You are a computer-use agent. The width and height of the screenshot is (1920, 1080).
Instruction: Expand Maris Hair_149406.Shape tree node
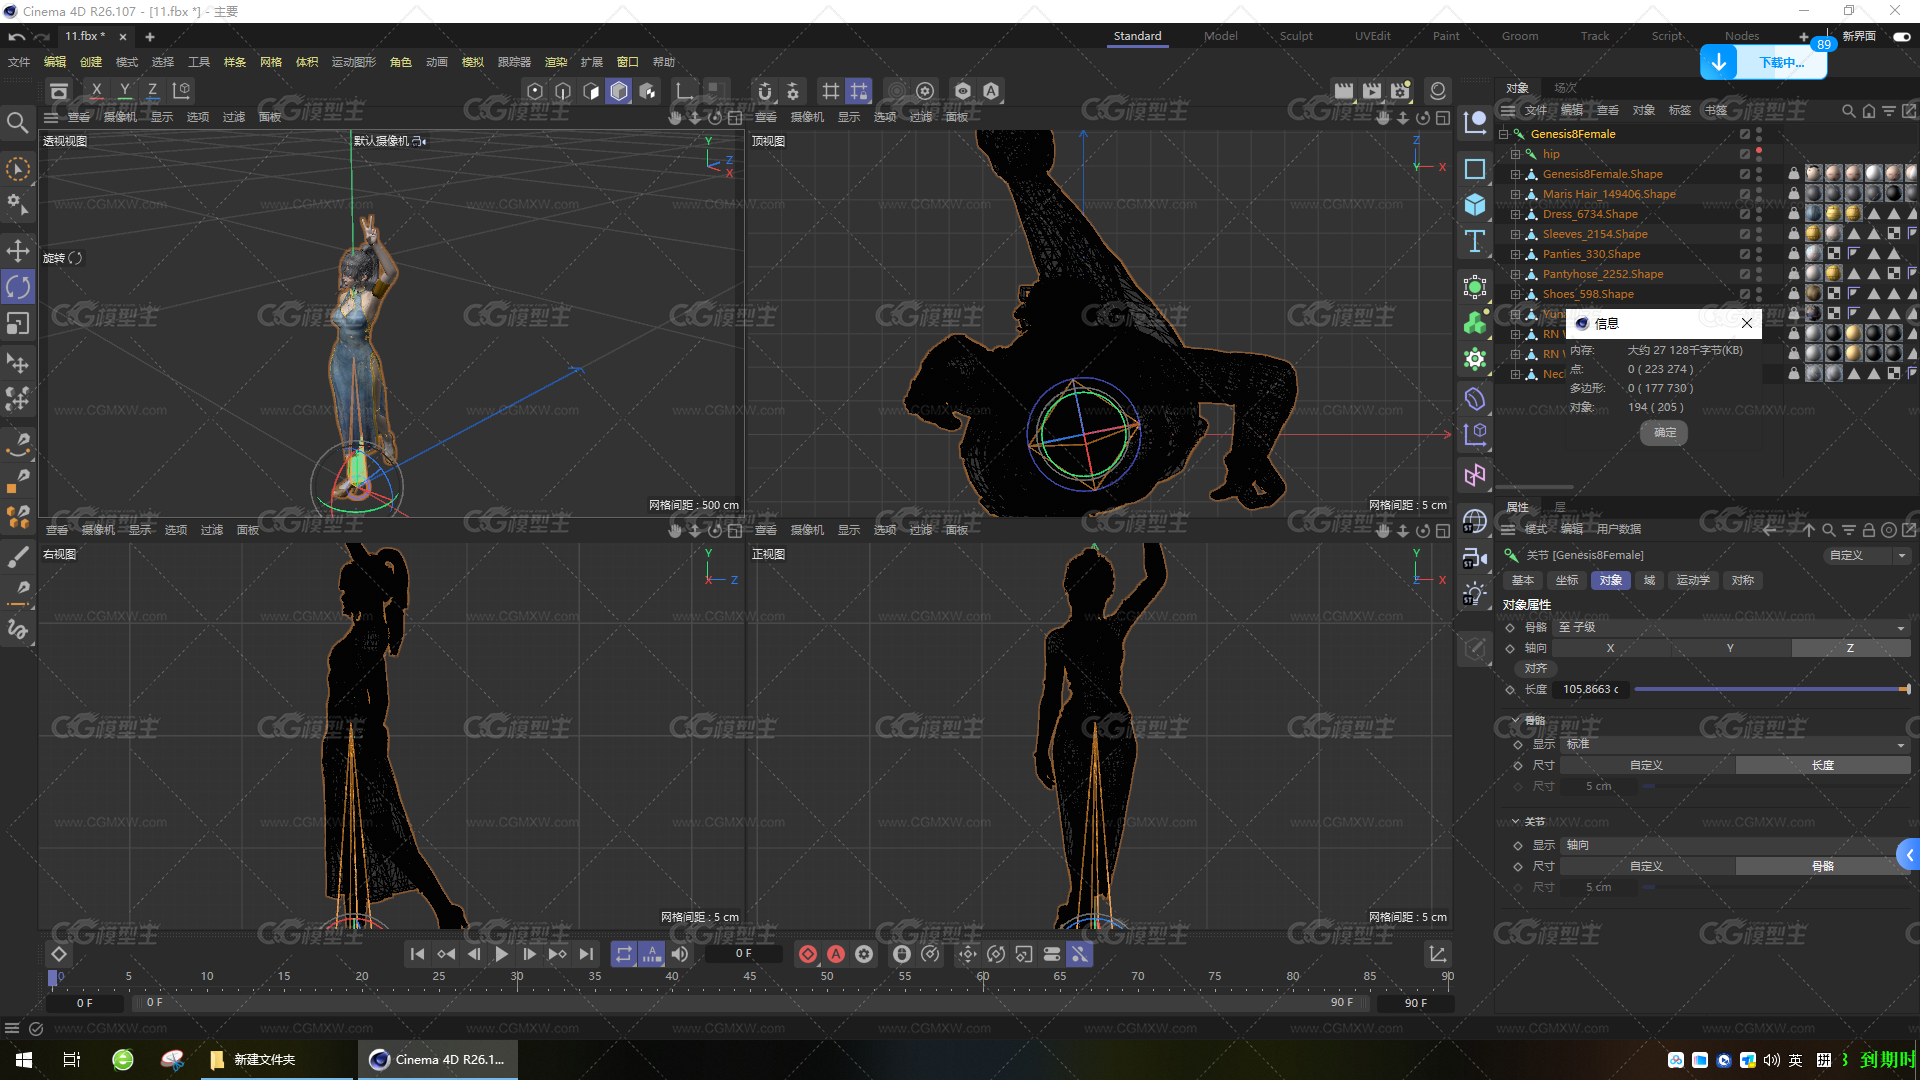coord(1515,194)
